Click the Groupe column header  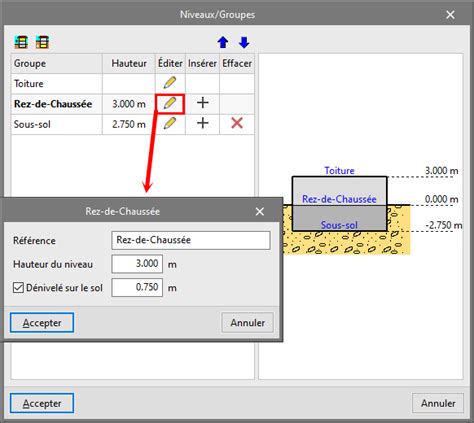57,64
